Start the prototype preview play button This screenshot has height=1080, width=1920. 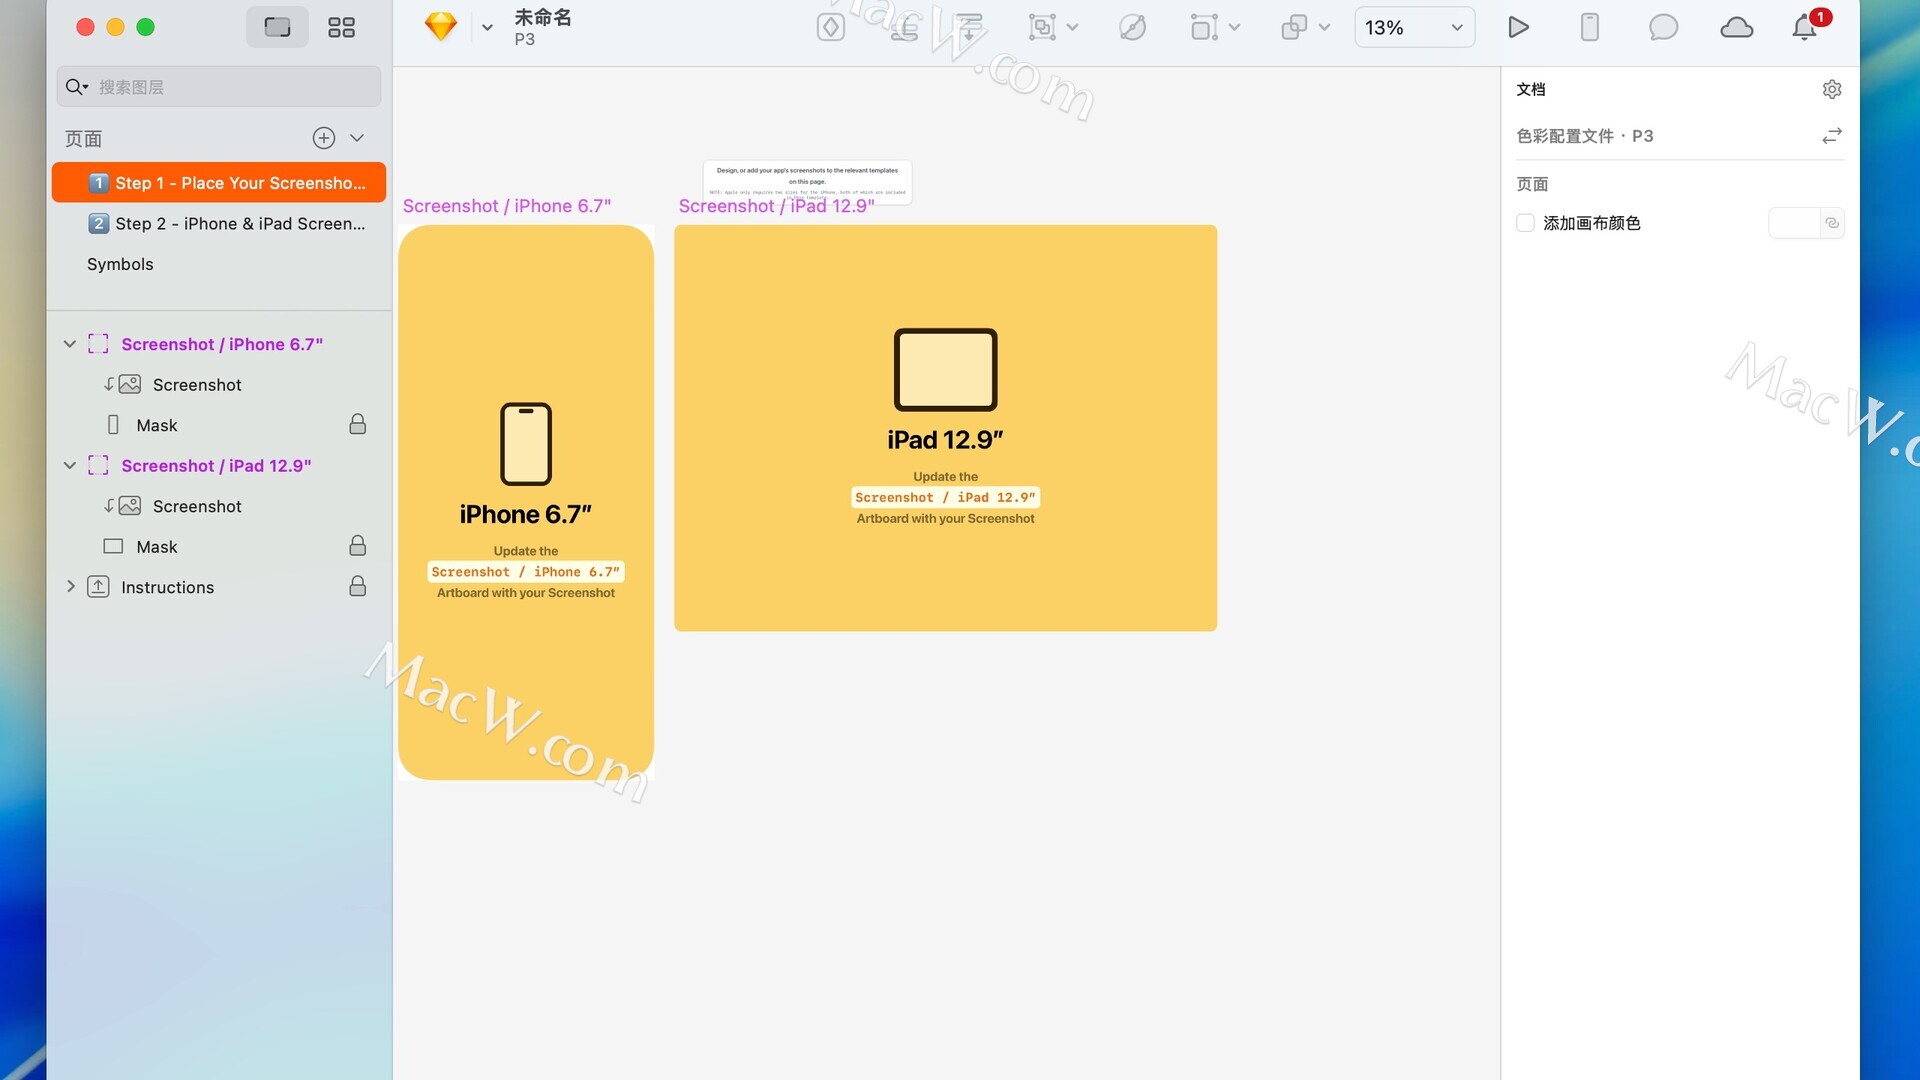1518,27
